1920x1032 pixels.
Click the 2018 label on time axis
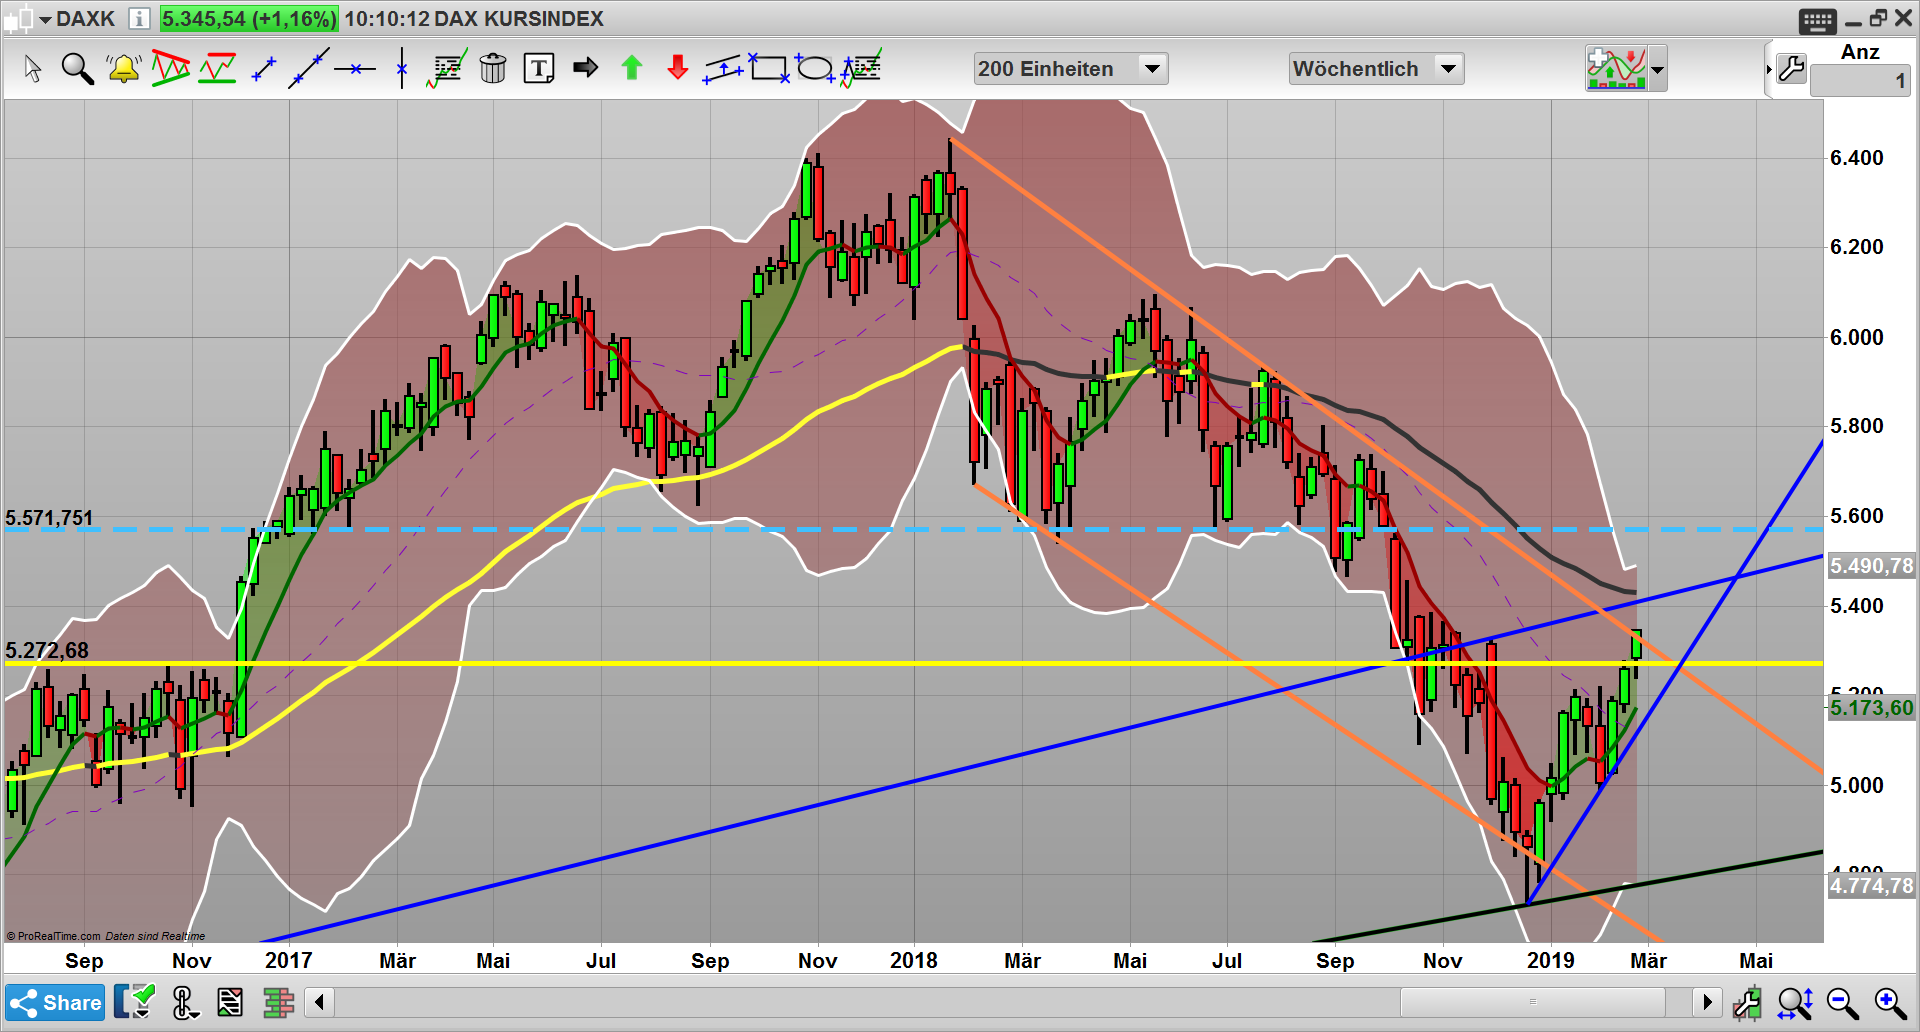click(x=914, y=961)
